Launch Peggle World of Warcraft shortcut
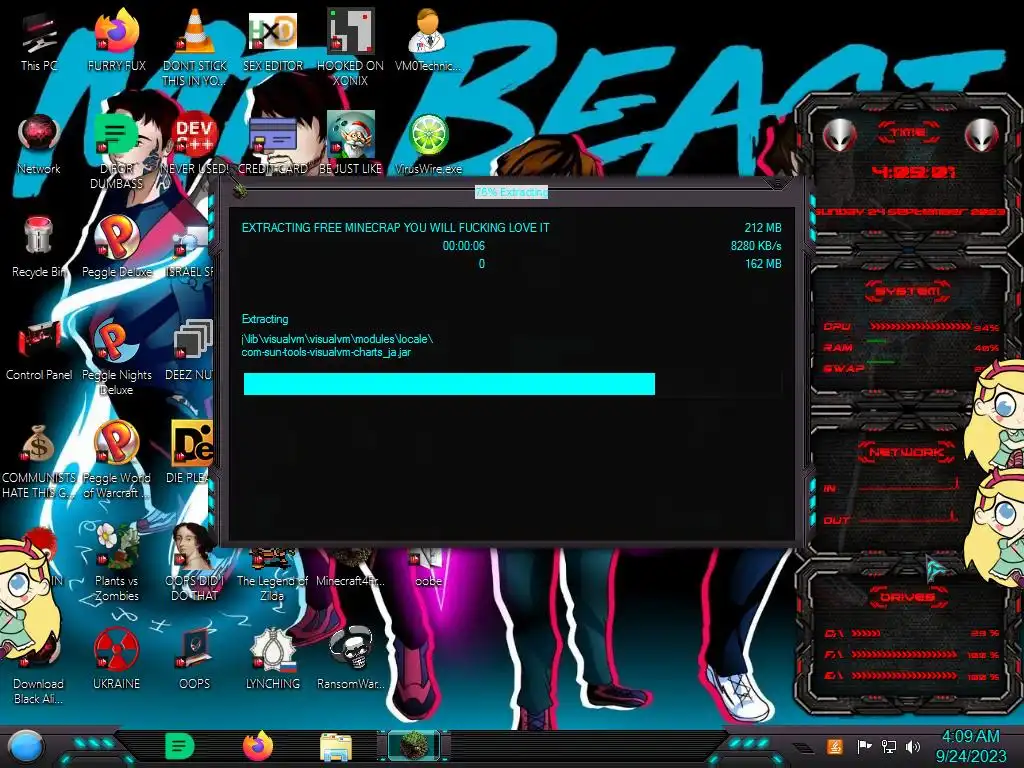Image resolution: width=1024 pixels, height=768 pixels. tap(116, 443)
